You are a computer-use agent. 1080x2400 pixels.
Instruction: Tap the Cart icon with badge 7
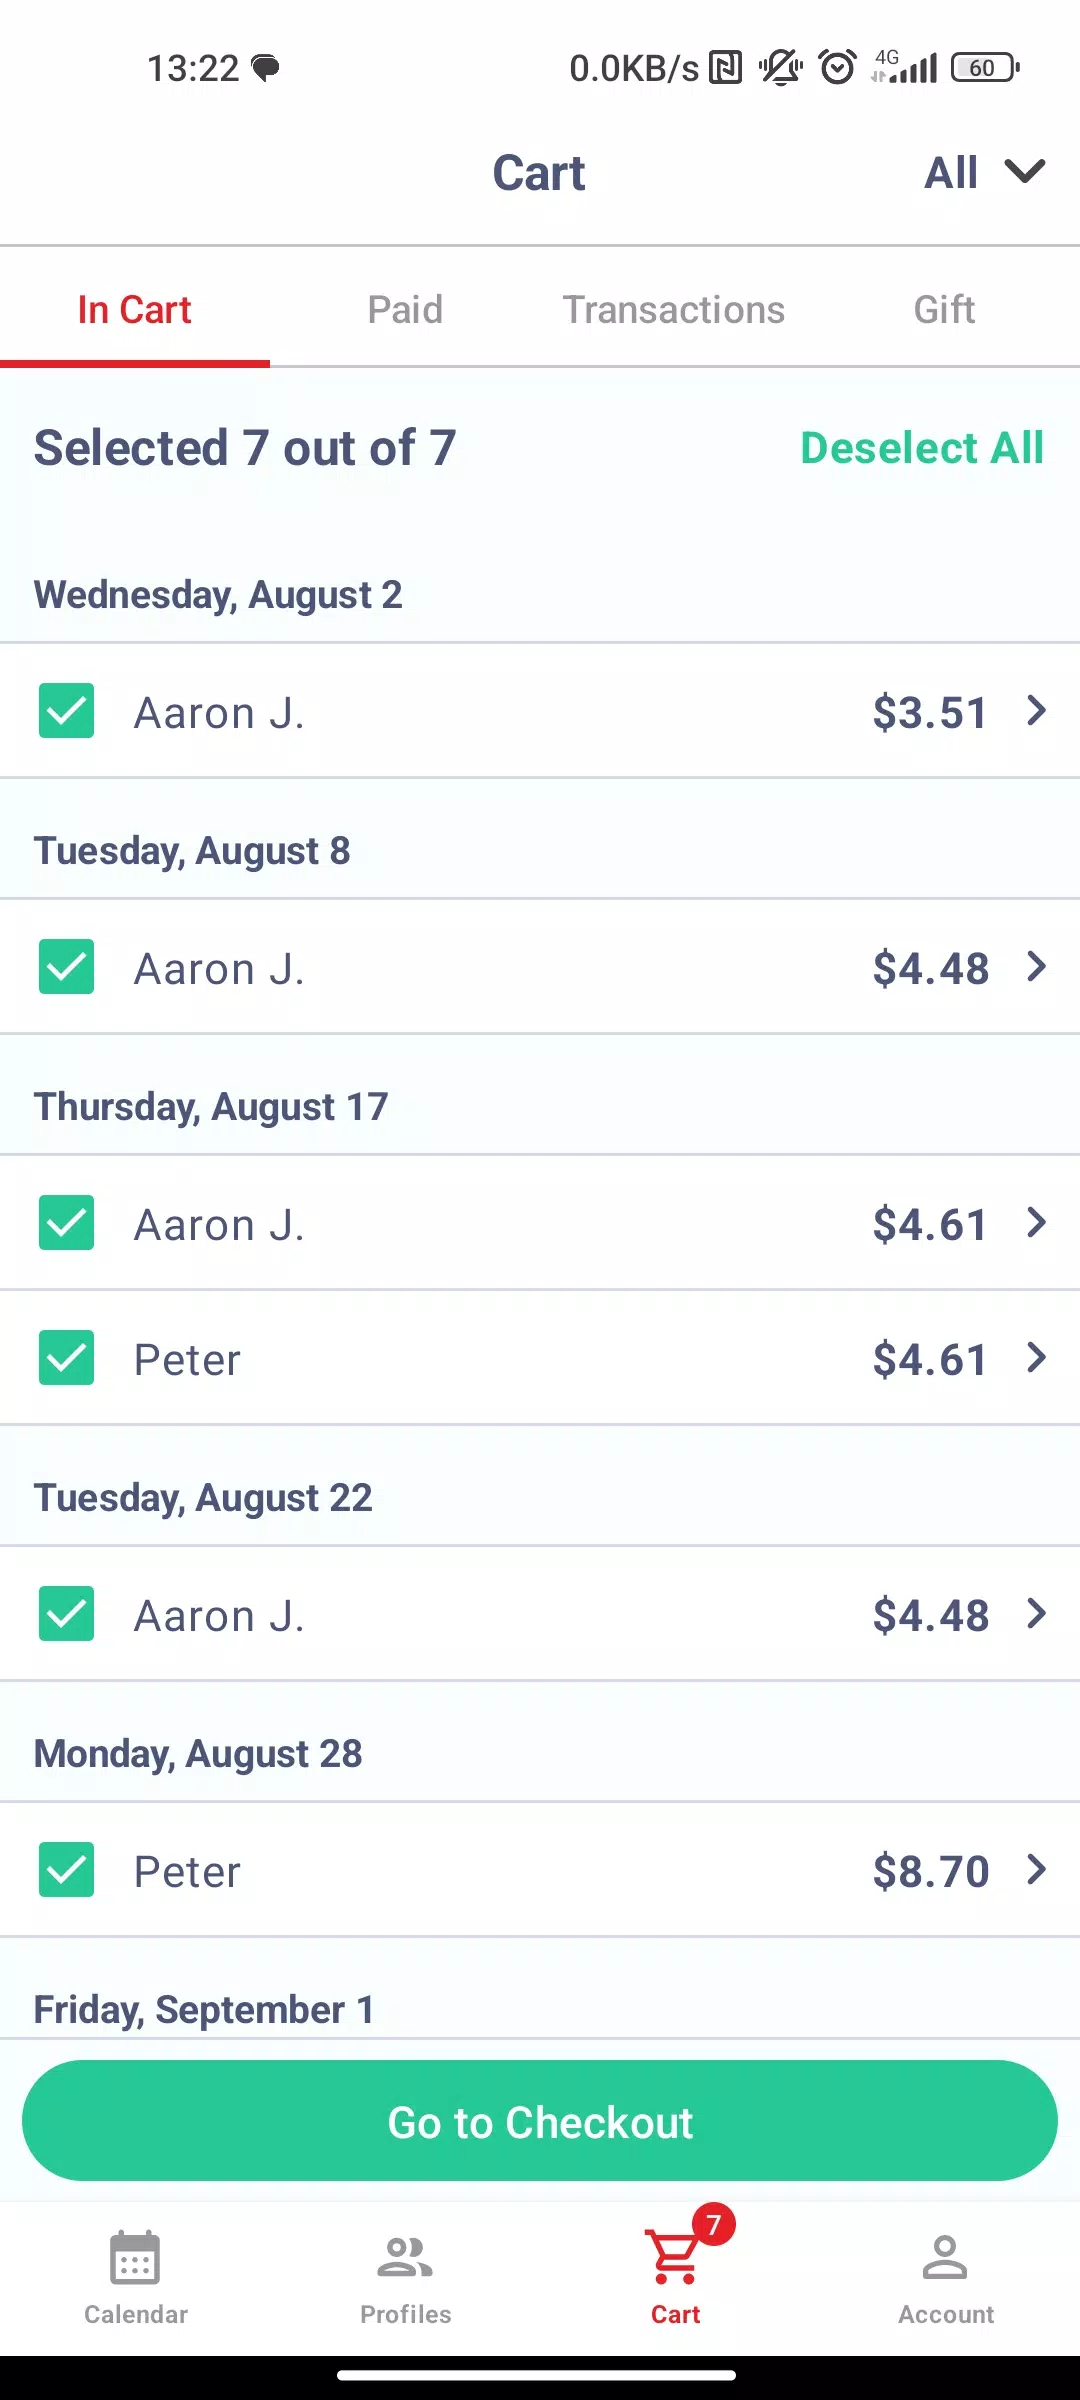(675, 2258)
